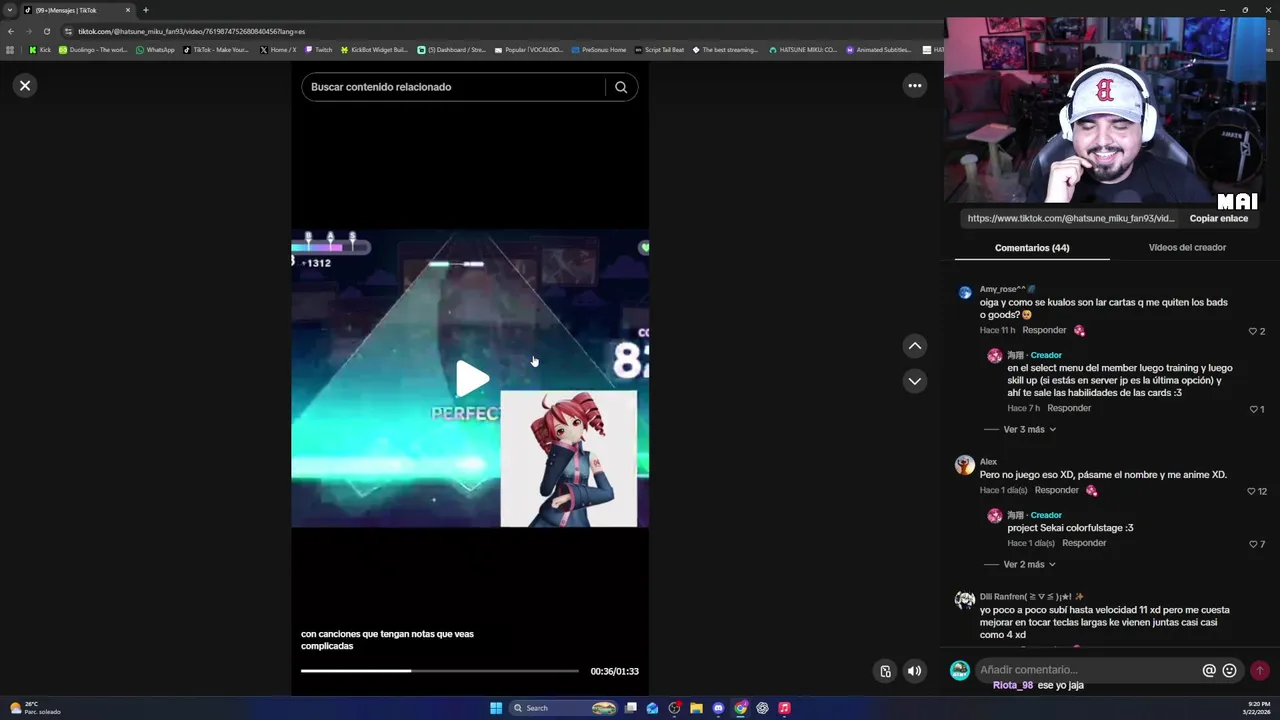Go to previous video with the up arrow

(x=914, y=346)
